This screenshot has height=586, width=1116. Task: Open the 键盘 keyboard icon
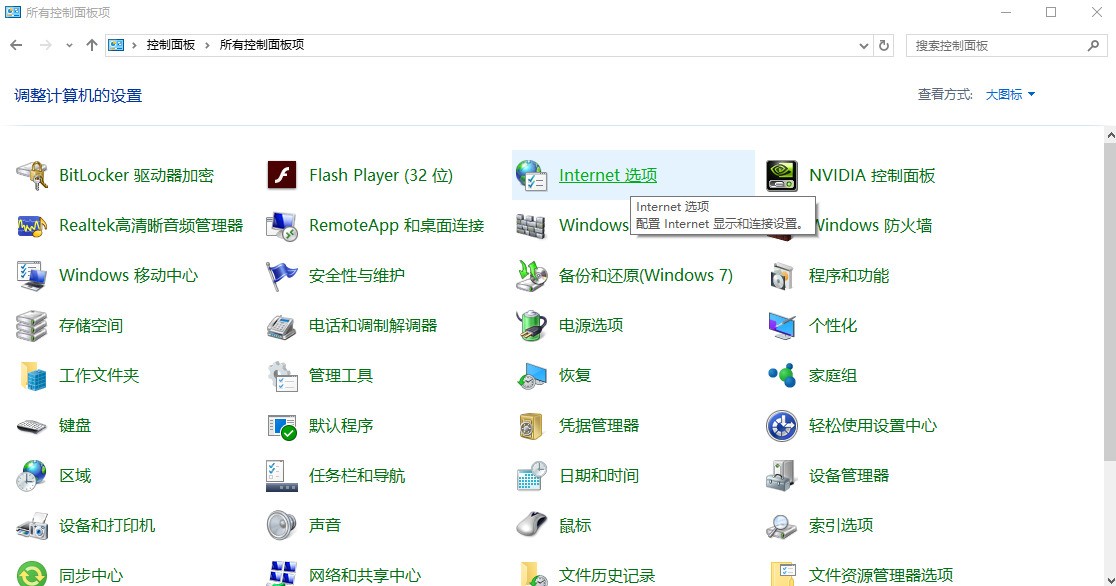[32, 426]
